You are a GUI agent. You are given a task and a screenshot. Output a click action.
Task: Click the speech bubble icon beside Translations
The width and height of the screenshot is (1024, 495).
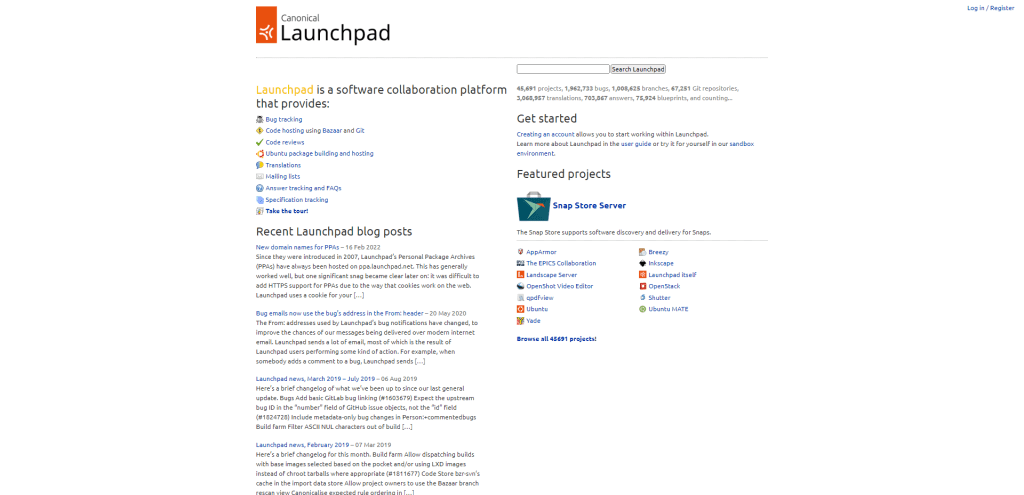click(260, 165)
